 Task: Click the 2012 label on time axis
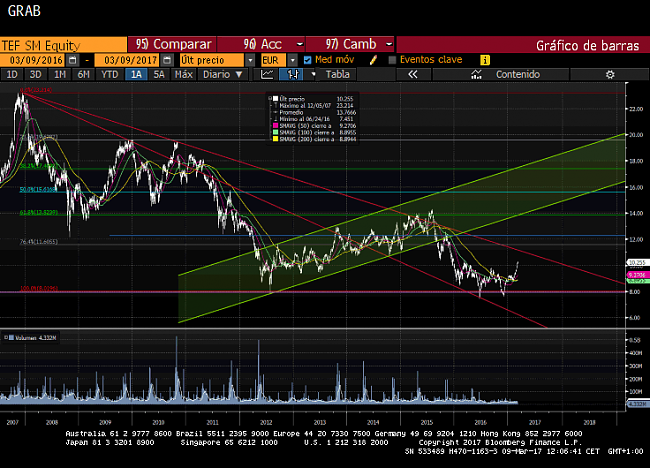(266, 422)
